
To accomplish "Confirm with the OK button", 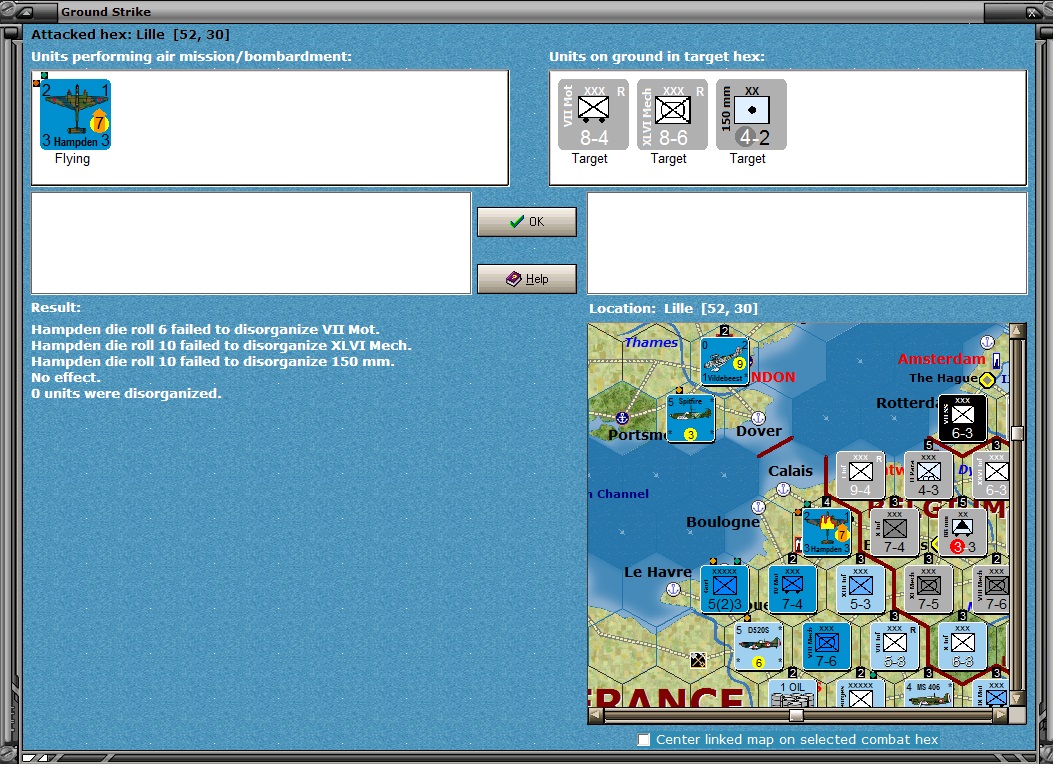I will pos(526,222).
